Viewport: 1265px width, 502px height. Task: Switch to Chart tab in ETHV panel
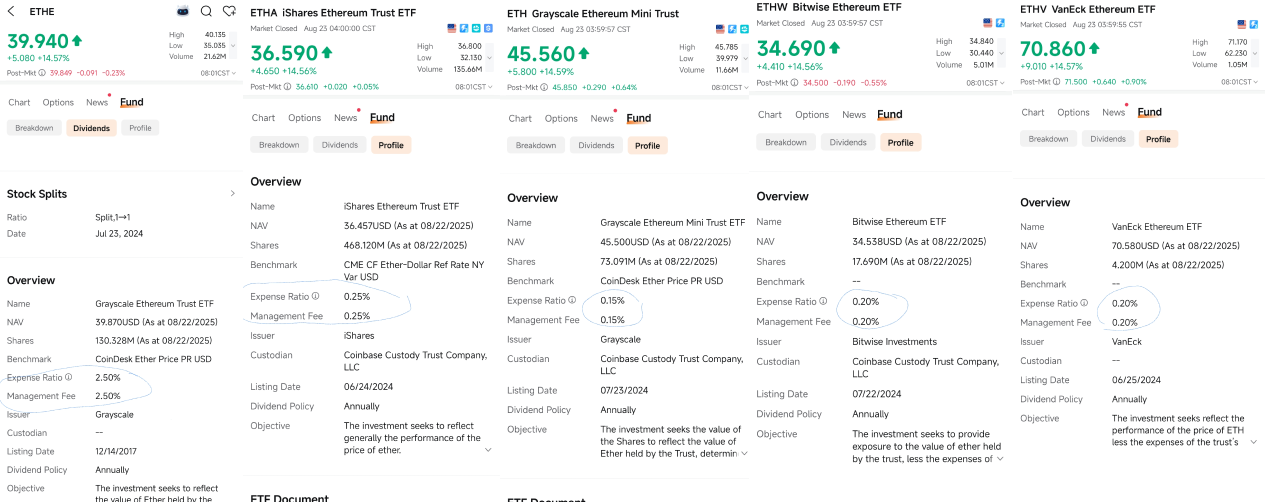coord(1033,112)
